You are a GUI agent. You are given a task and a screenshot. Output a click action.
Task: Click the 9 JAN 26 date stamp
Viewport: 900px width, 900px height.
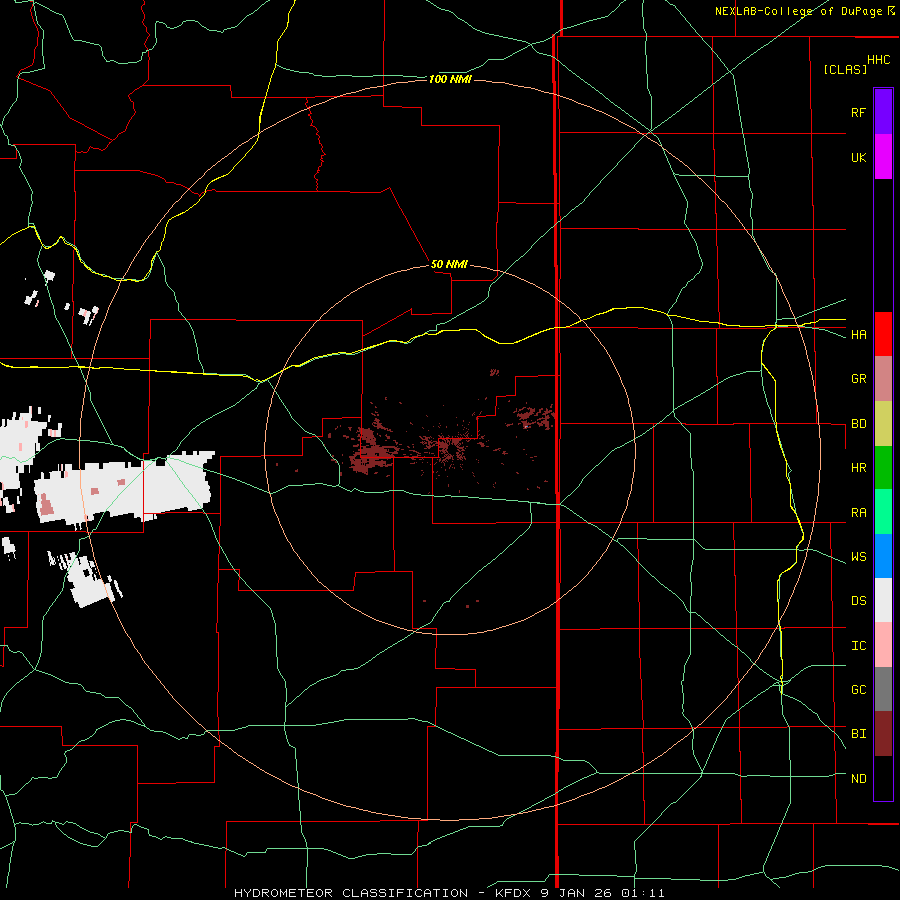577,893
